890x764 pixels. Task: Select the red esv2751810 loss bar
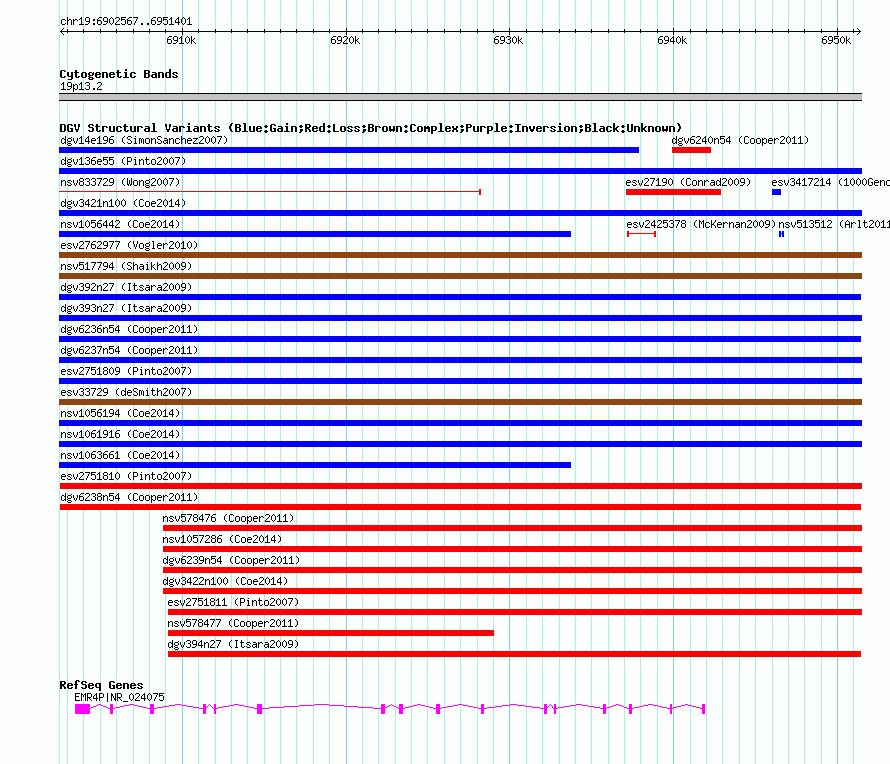tap(460, 486)
